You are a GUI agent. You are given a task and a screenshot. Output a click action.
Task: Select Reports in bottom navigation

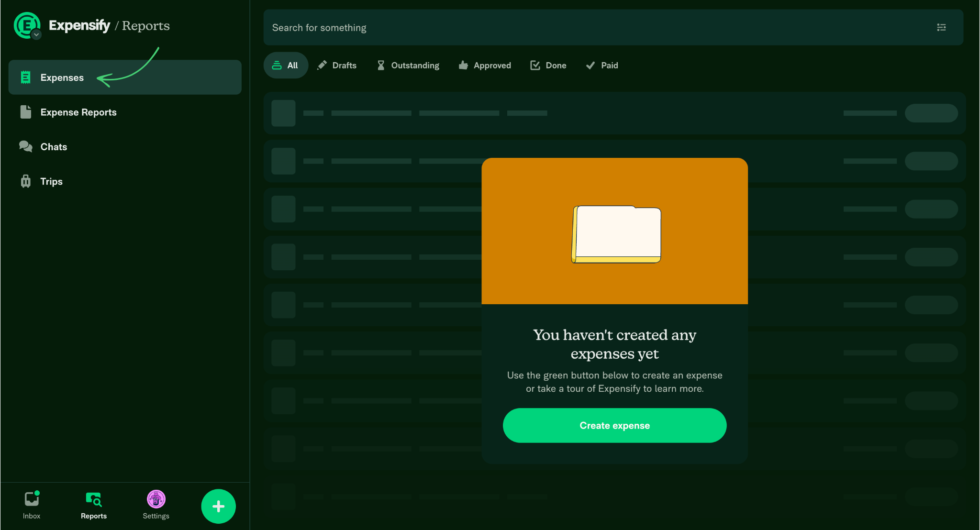click(94, 504)
